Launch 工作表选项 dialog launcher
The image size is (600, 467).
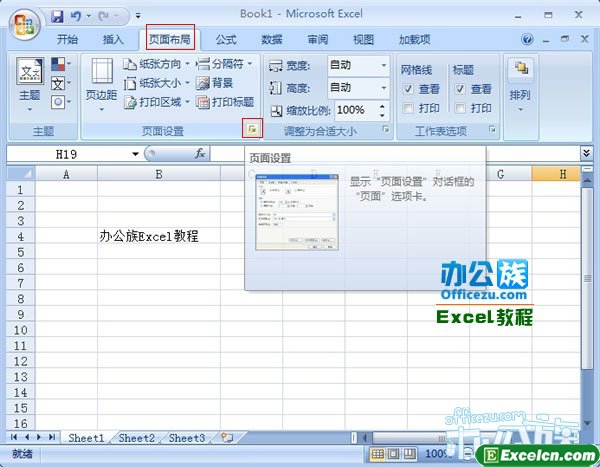[493, 129]
